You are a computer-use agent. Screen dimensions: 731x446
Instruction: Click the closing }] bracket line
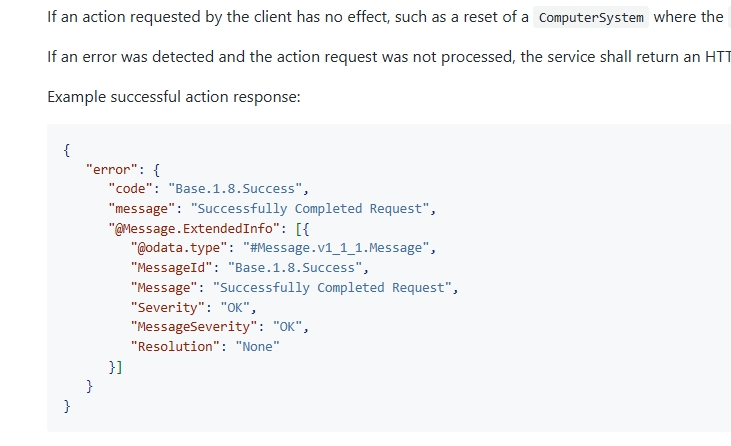coord(116,367)
